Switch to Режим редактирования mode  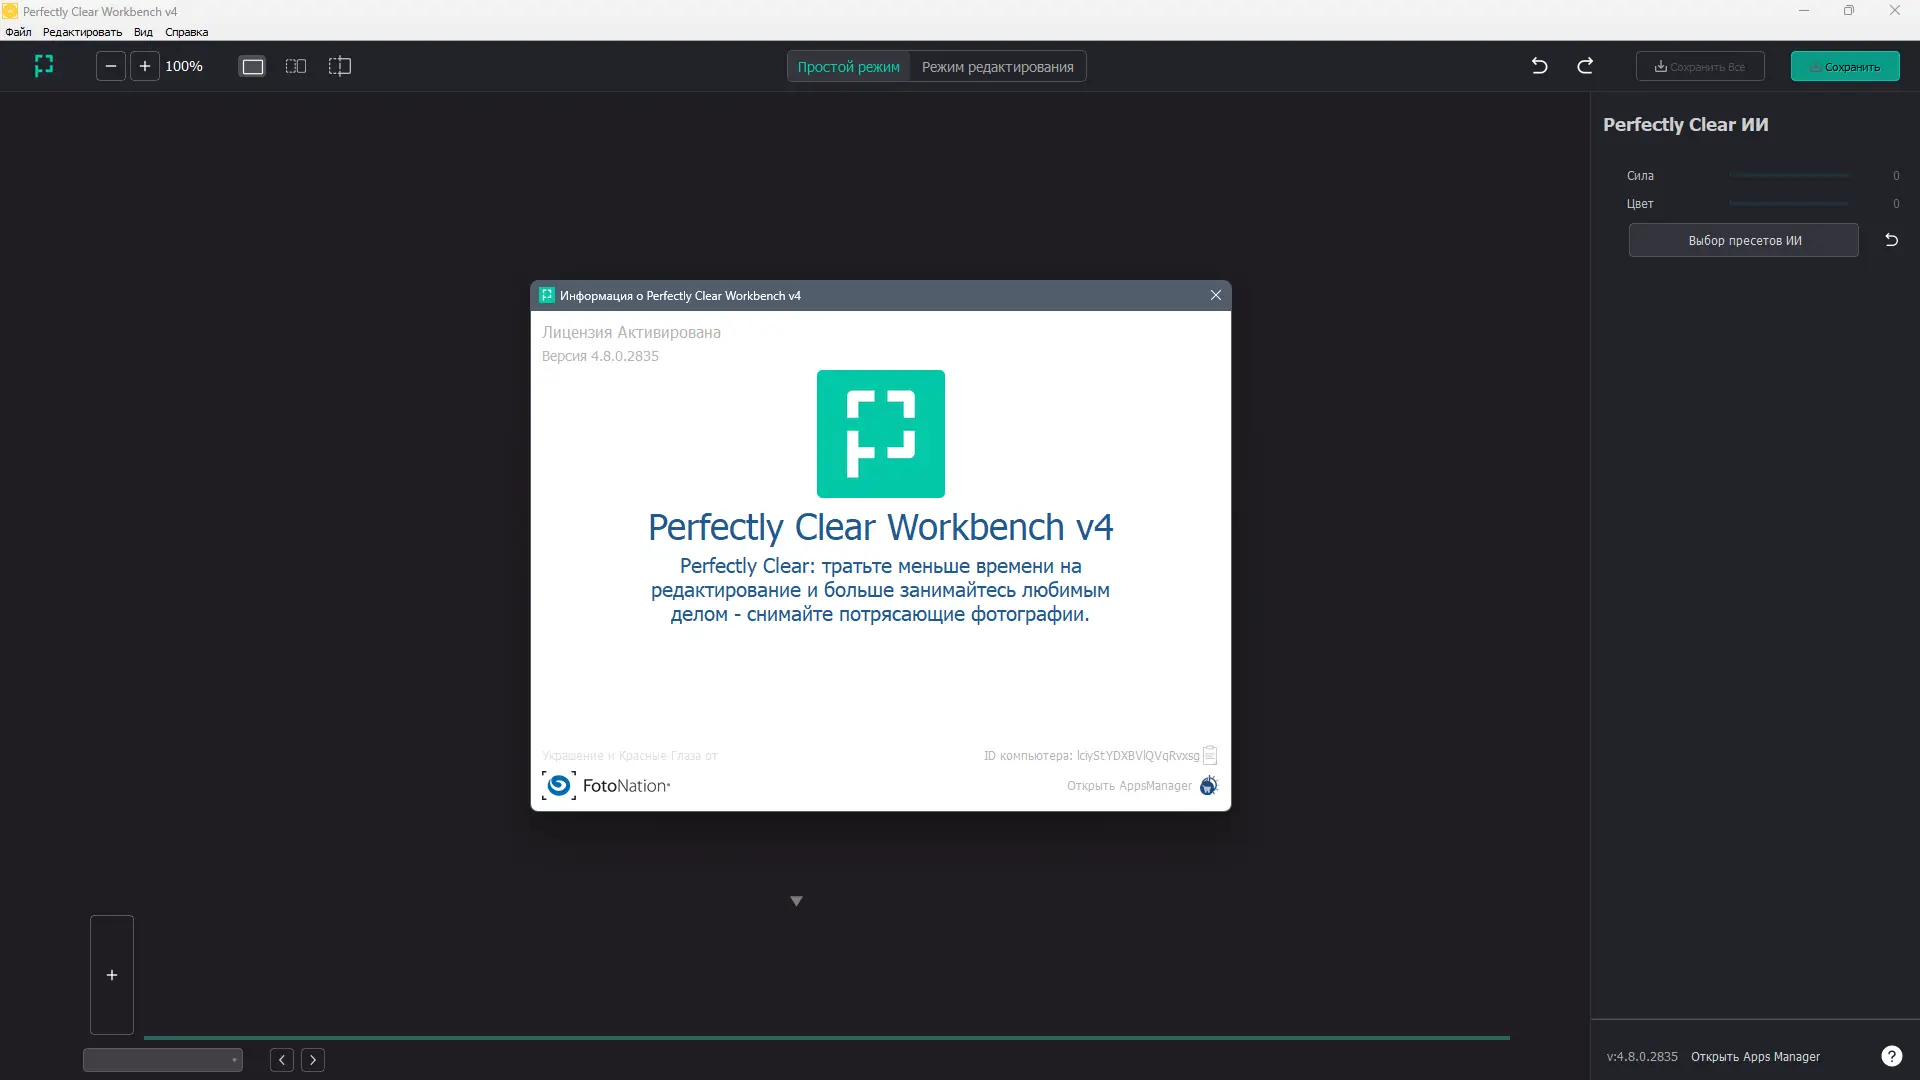pos(997,67)
